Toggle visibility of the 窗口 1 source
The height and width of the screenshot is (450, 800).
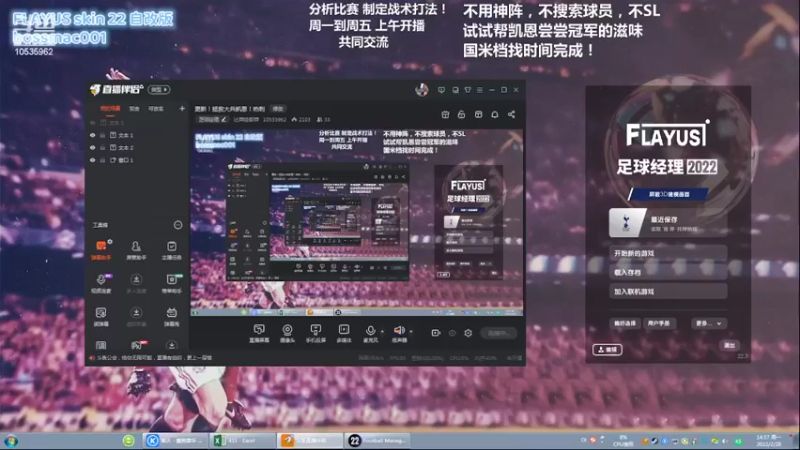92,160
